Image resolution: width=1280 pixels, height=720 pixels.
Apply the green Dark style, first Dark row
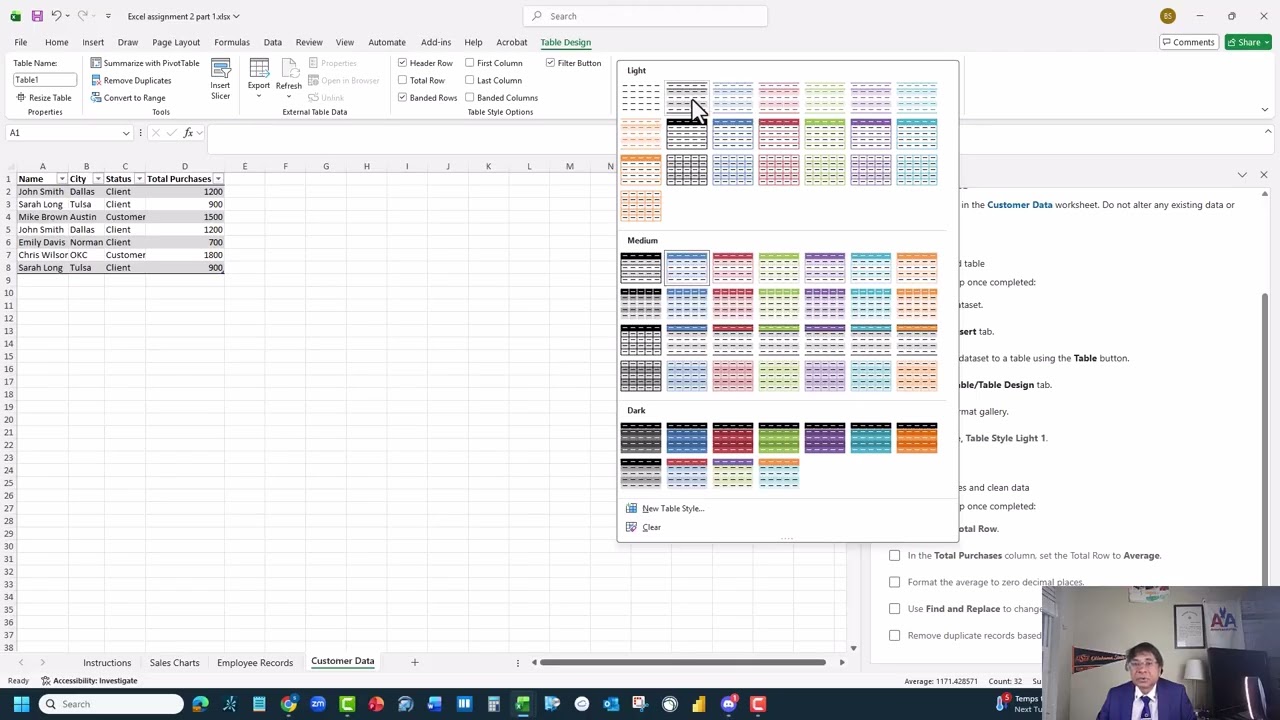(779, 437)
